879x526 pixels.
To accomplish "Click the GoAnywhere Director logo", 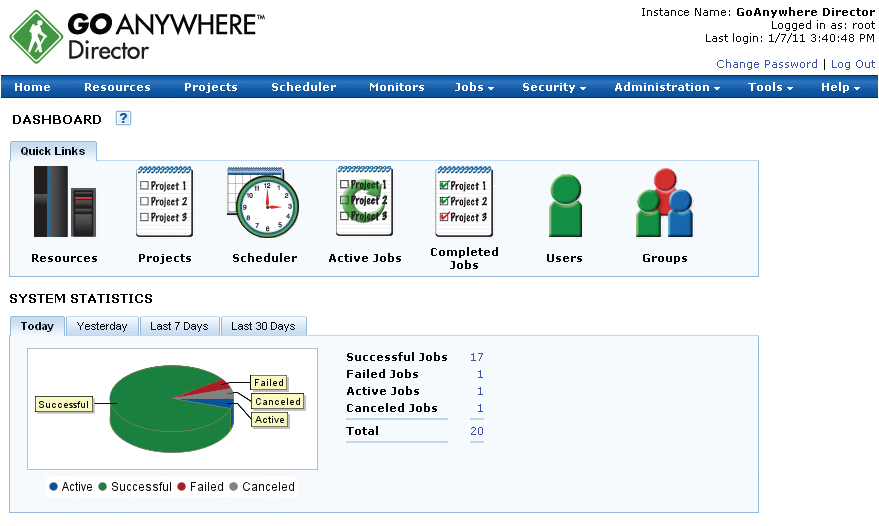I will coord(136,36).
